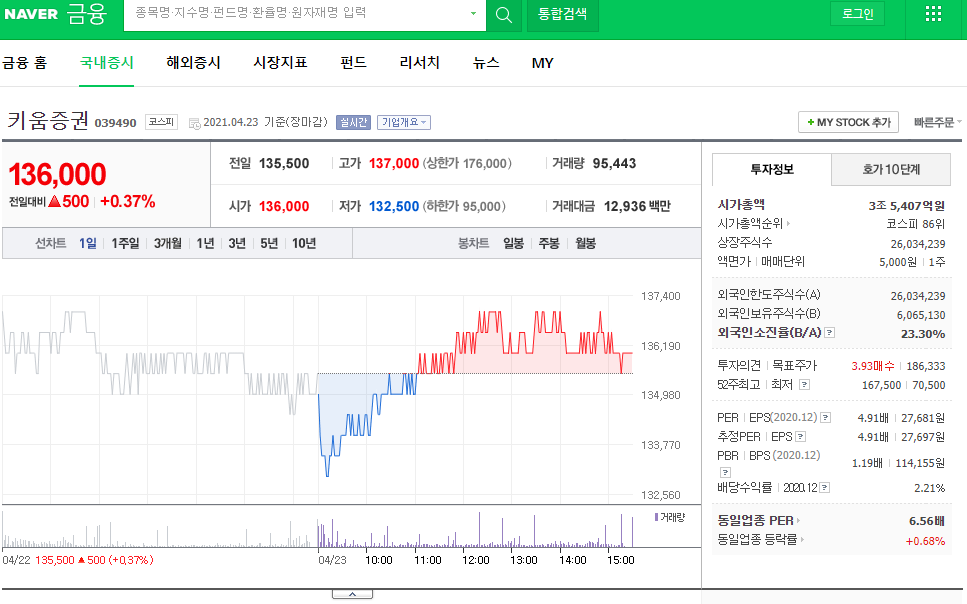Click stock code 039490
Image resolution: width=967 pixels, height=604 pixels.
tap(115, 123)
